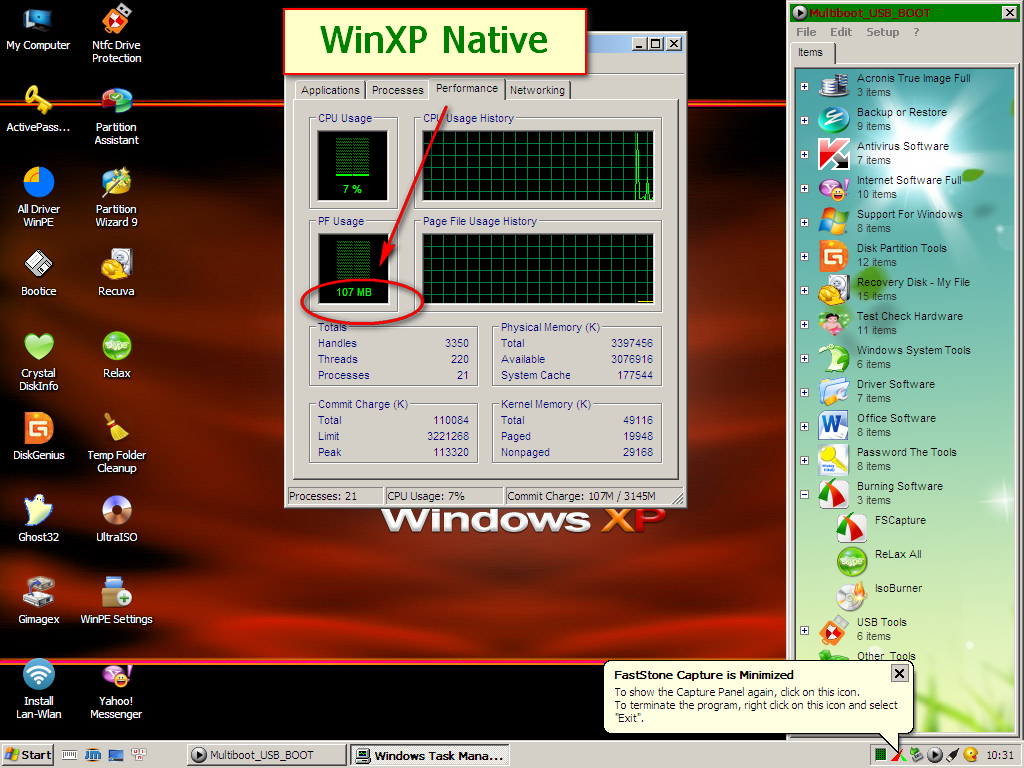Switch to the Applications tab
This screenshot has width=1024, height=768.
tap(330, 90)
